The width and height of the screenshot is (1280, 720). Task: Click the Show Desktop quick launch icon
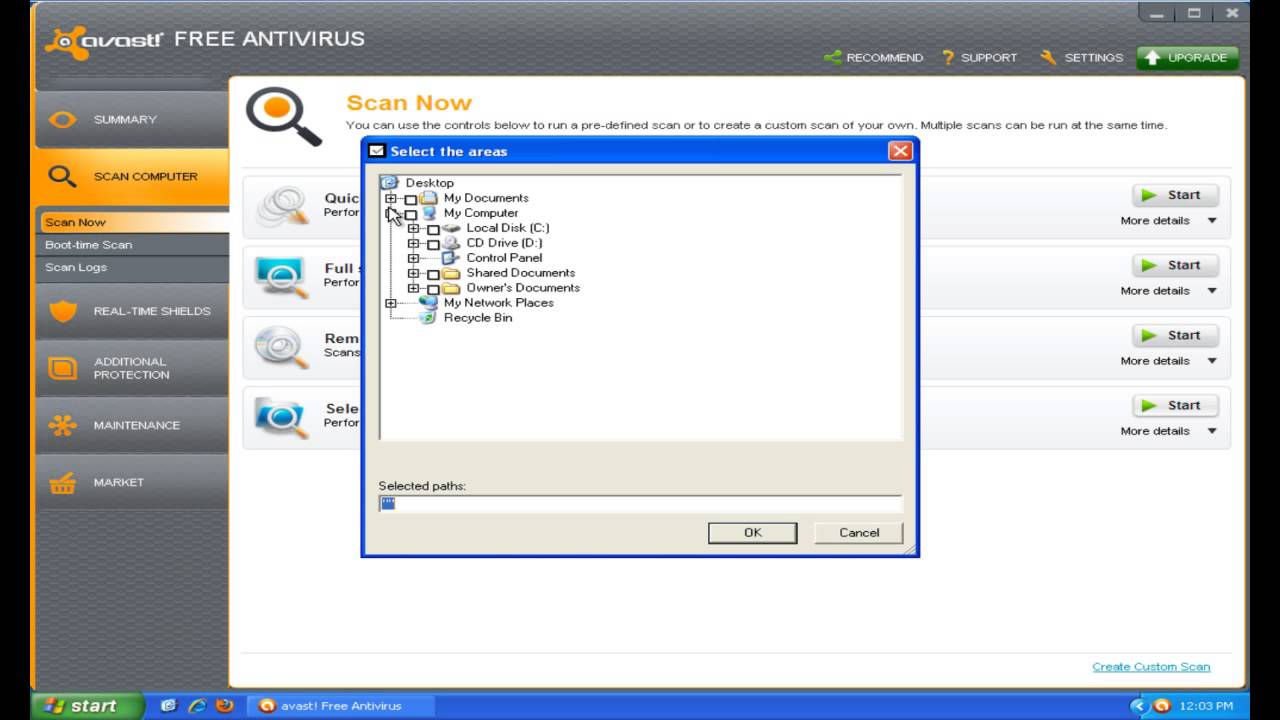coord(169,705)
